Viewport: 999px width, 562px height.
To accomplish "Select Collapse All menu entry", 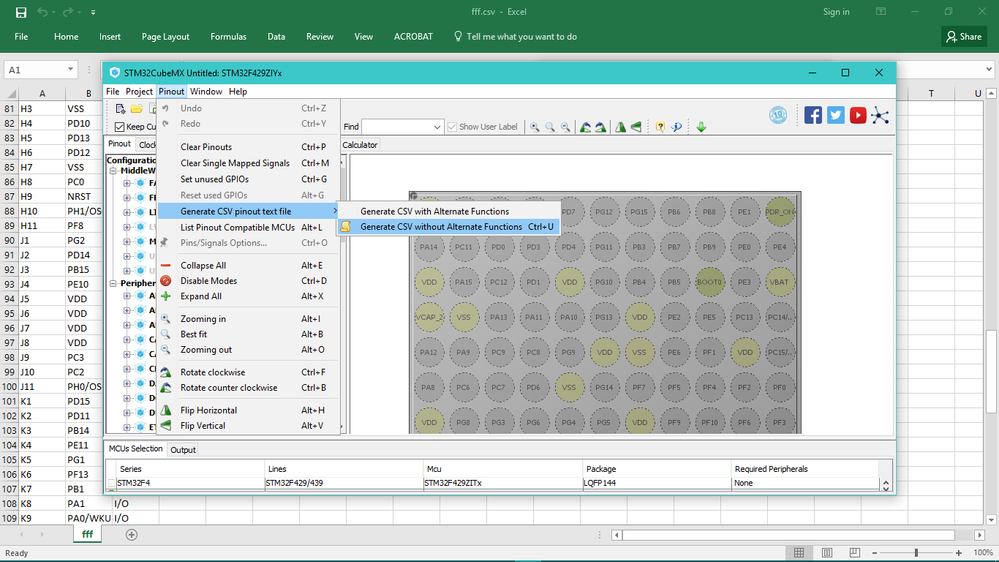I will click(x=248, y=266).
